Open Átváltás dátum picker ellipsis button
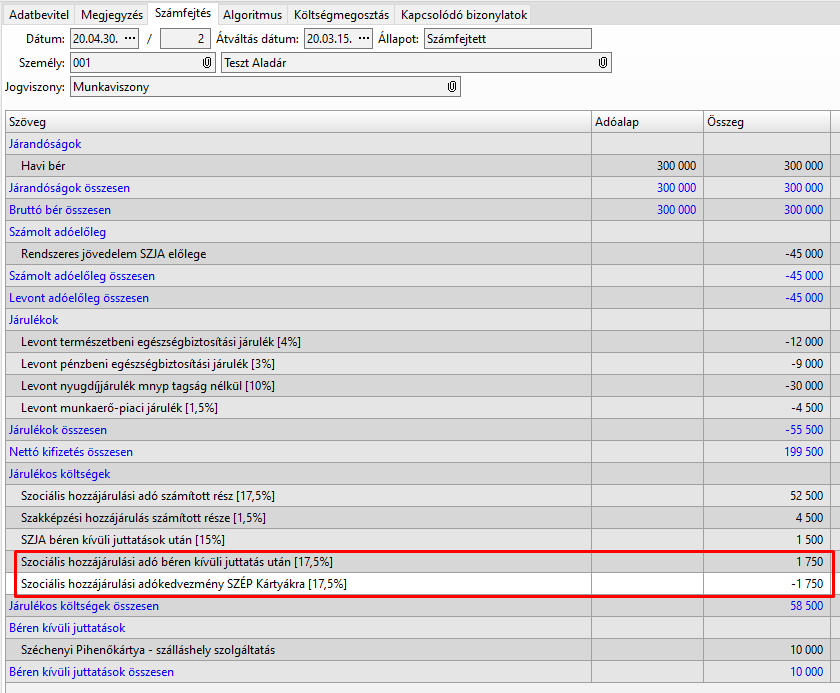 364,39
